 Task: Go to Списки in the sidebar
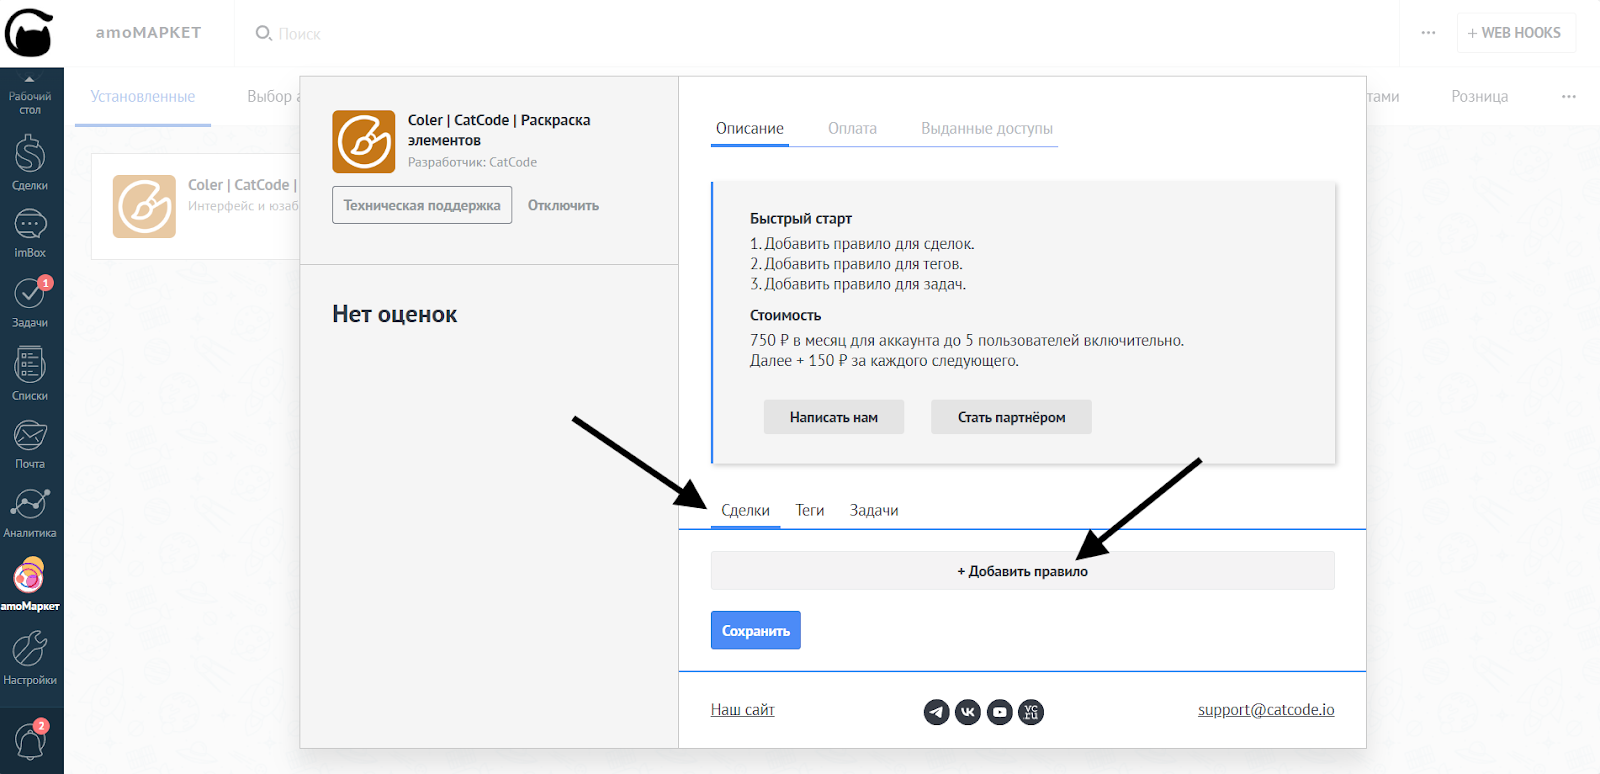(30, 372)
